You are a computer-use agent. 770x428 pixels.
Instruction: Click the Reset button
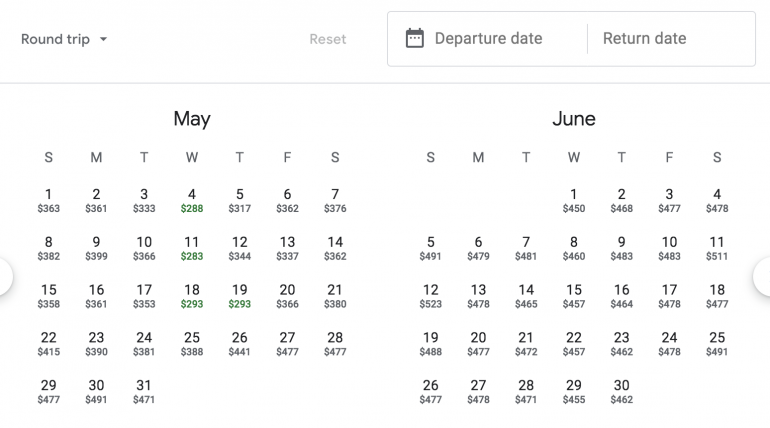(x=327, y=40)
